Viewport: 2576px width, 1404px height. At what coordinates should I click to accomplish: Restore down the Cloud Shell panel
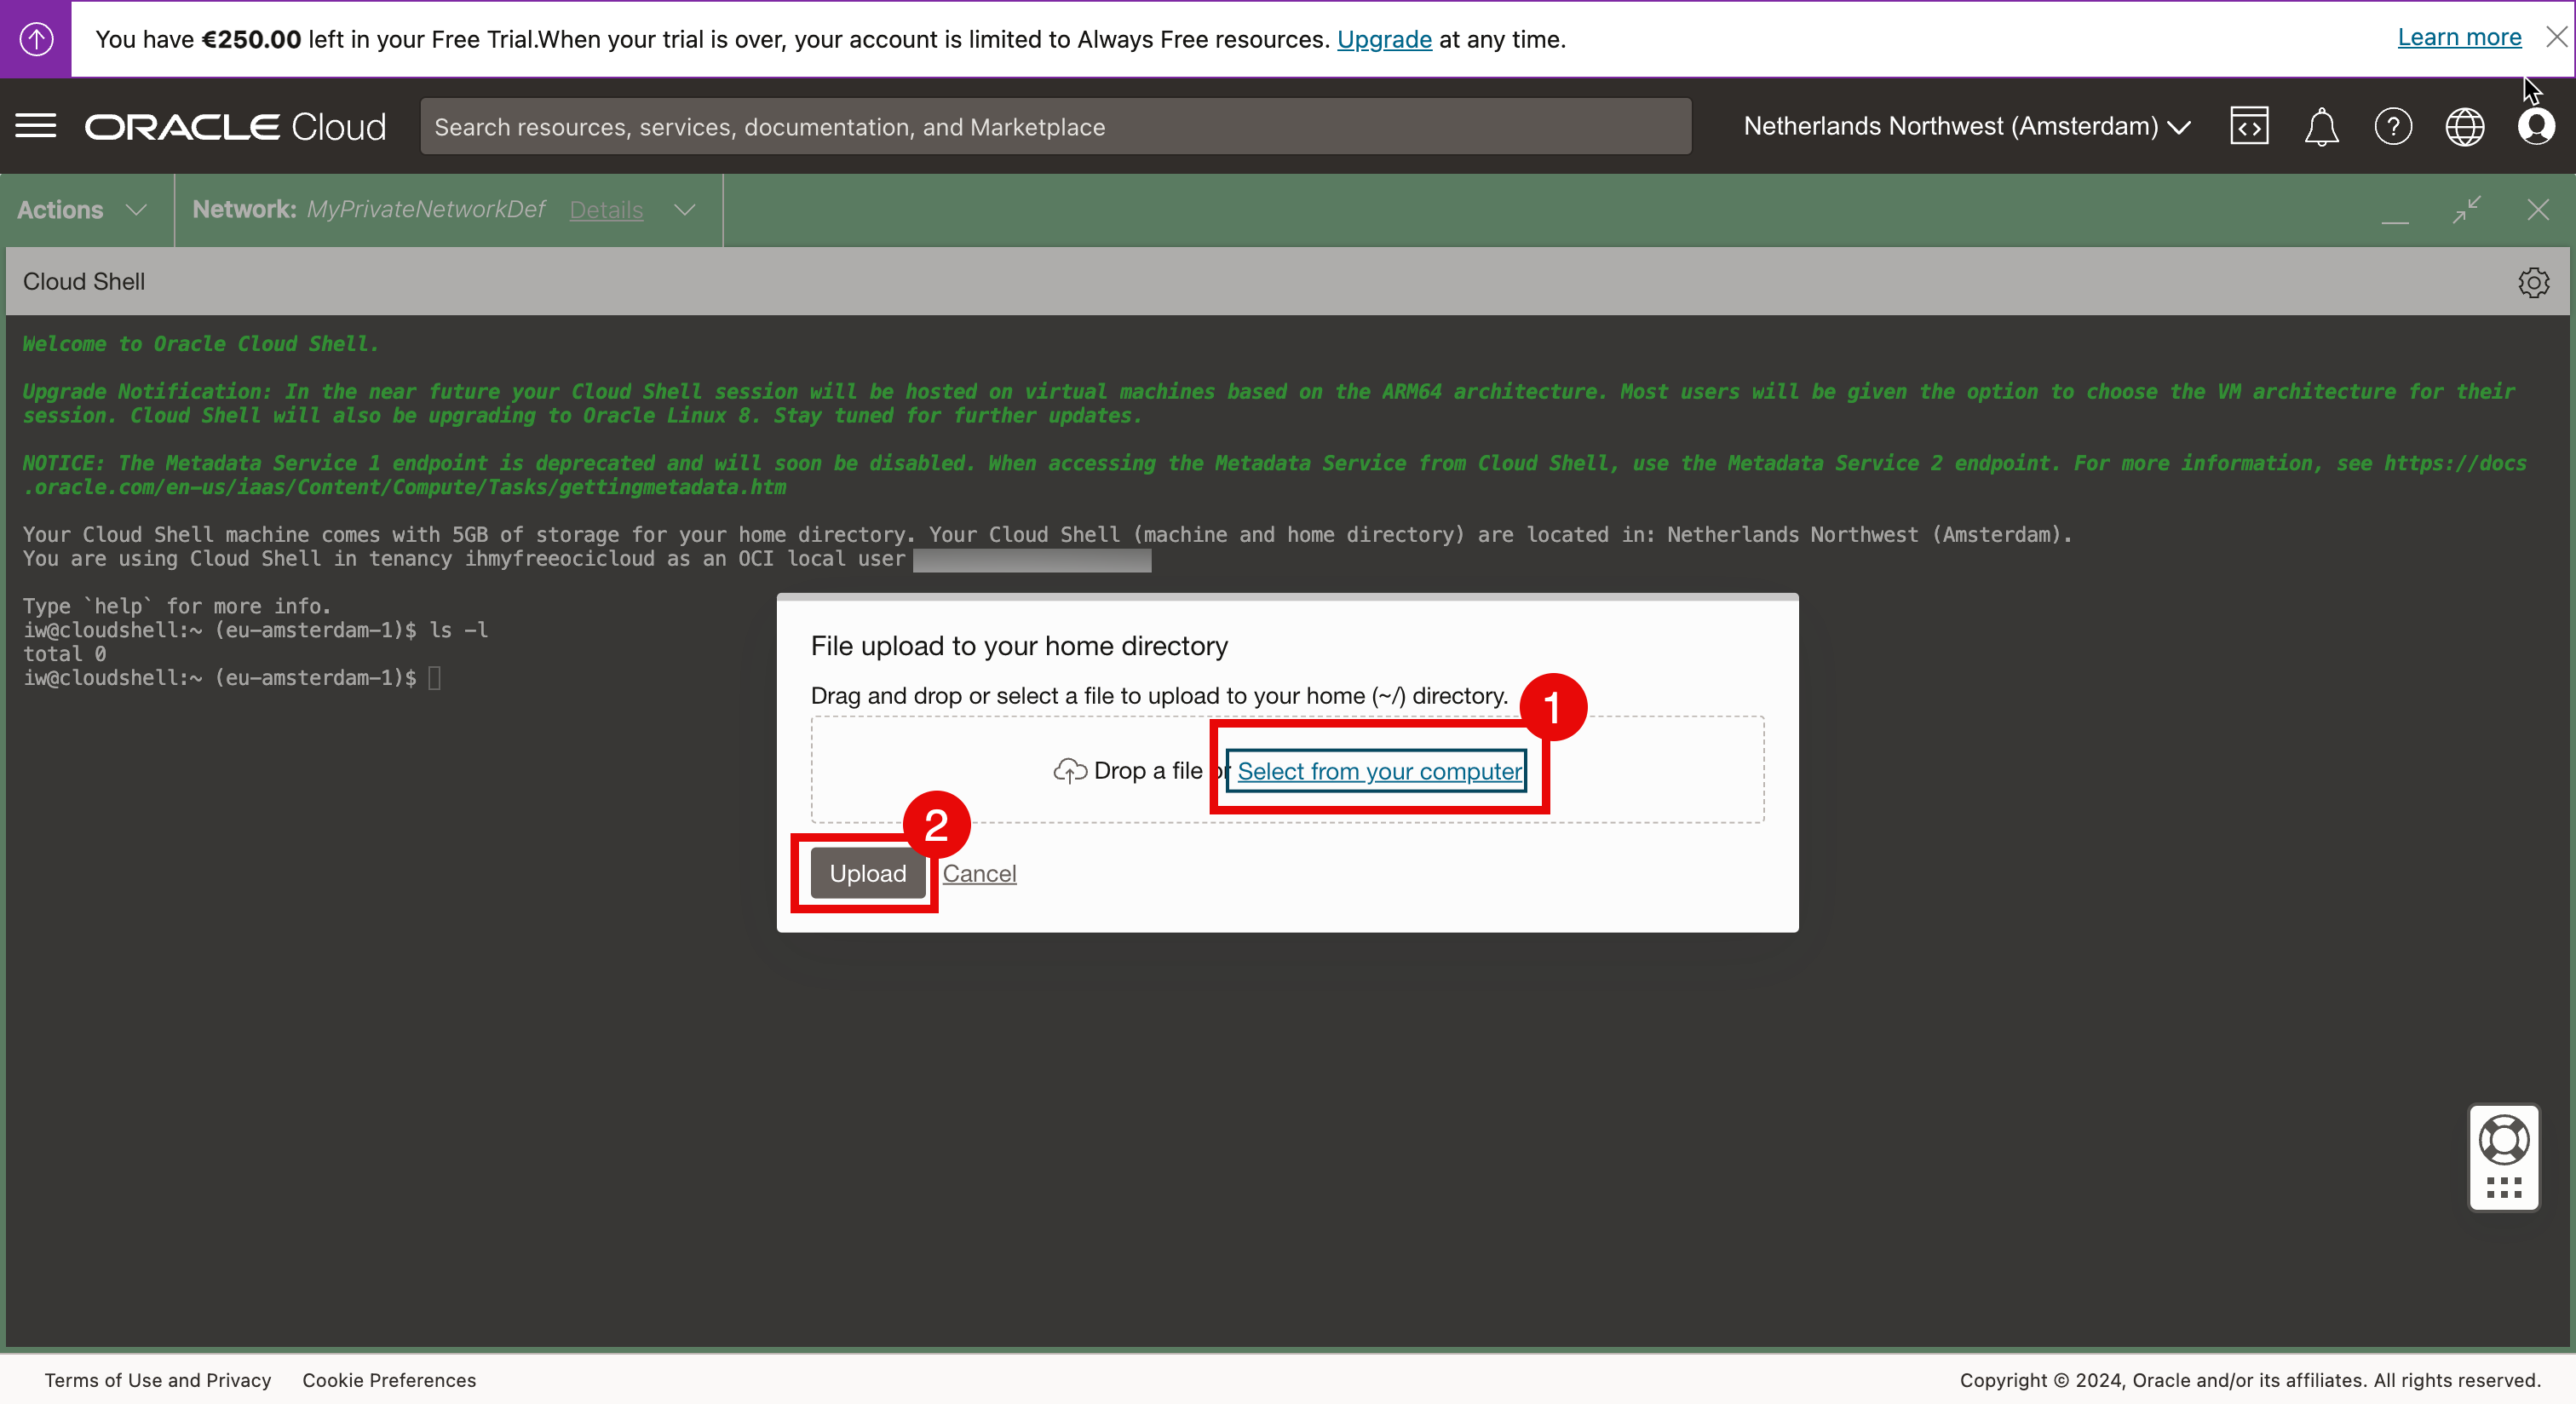click(x=2467, y=209)
